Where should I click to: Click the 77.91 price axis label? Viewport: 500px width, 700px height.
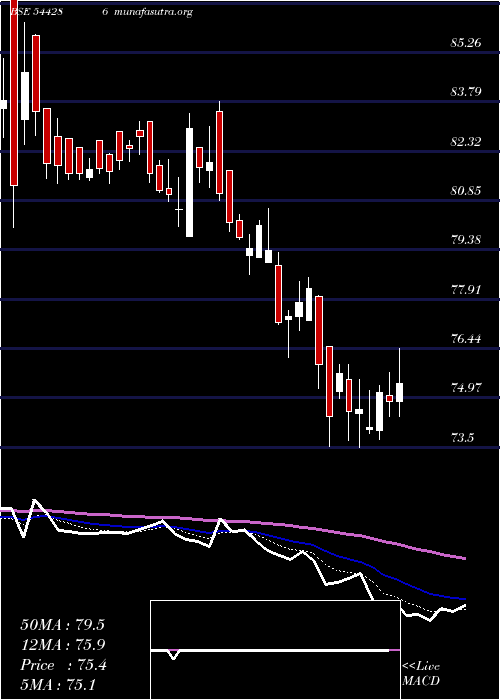point(466,290)
